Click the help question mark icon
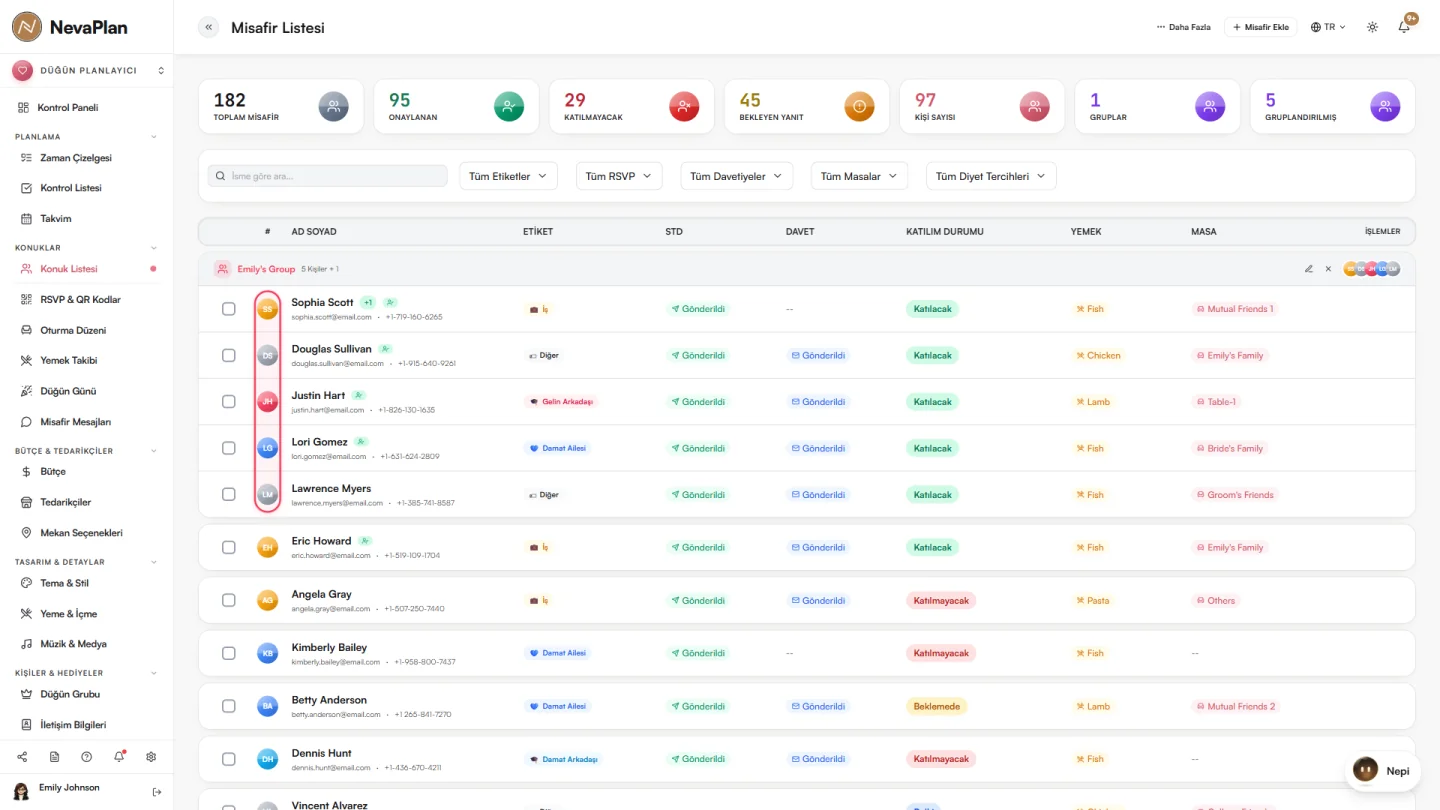This screenshot has width=1440, height=810. pos(87,757)
